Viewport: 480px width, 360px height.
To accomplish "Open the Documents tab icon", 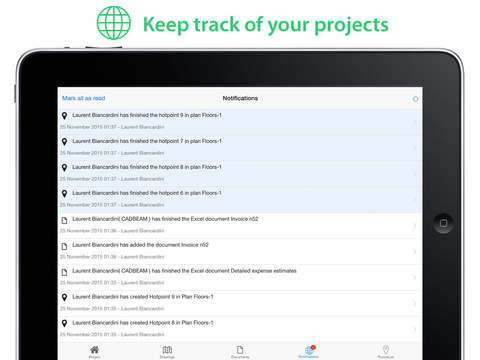I will coord(240,352).
